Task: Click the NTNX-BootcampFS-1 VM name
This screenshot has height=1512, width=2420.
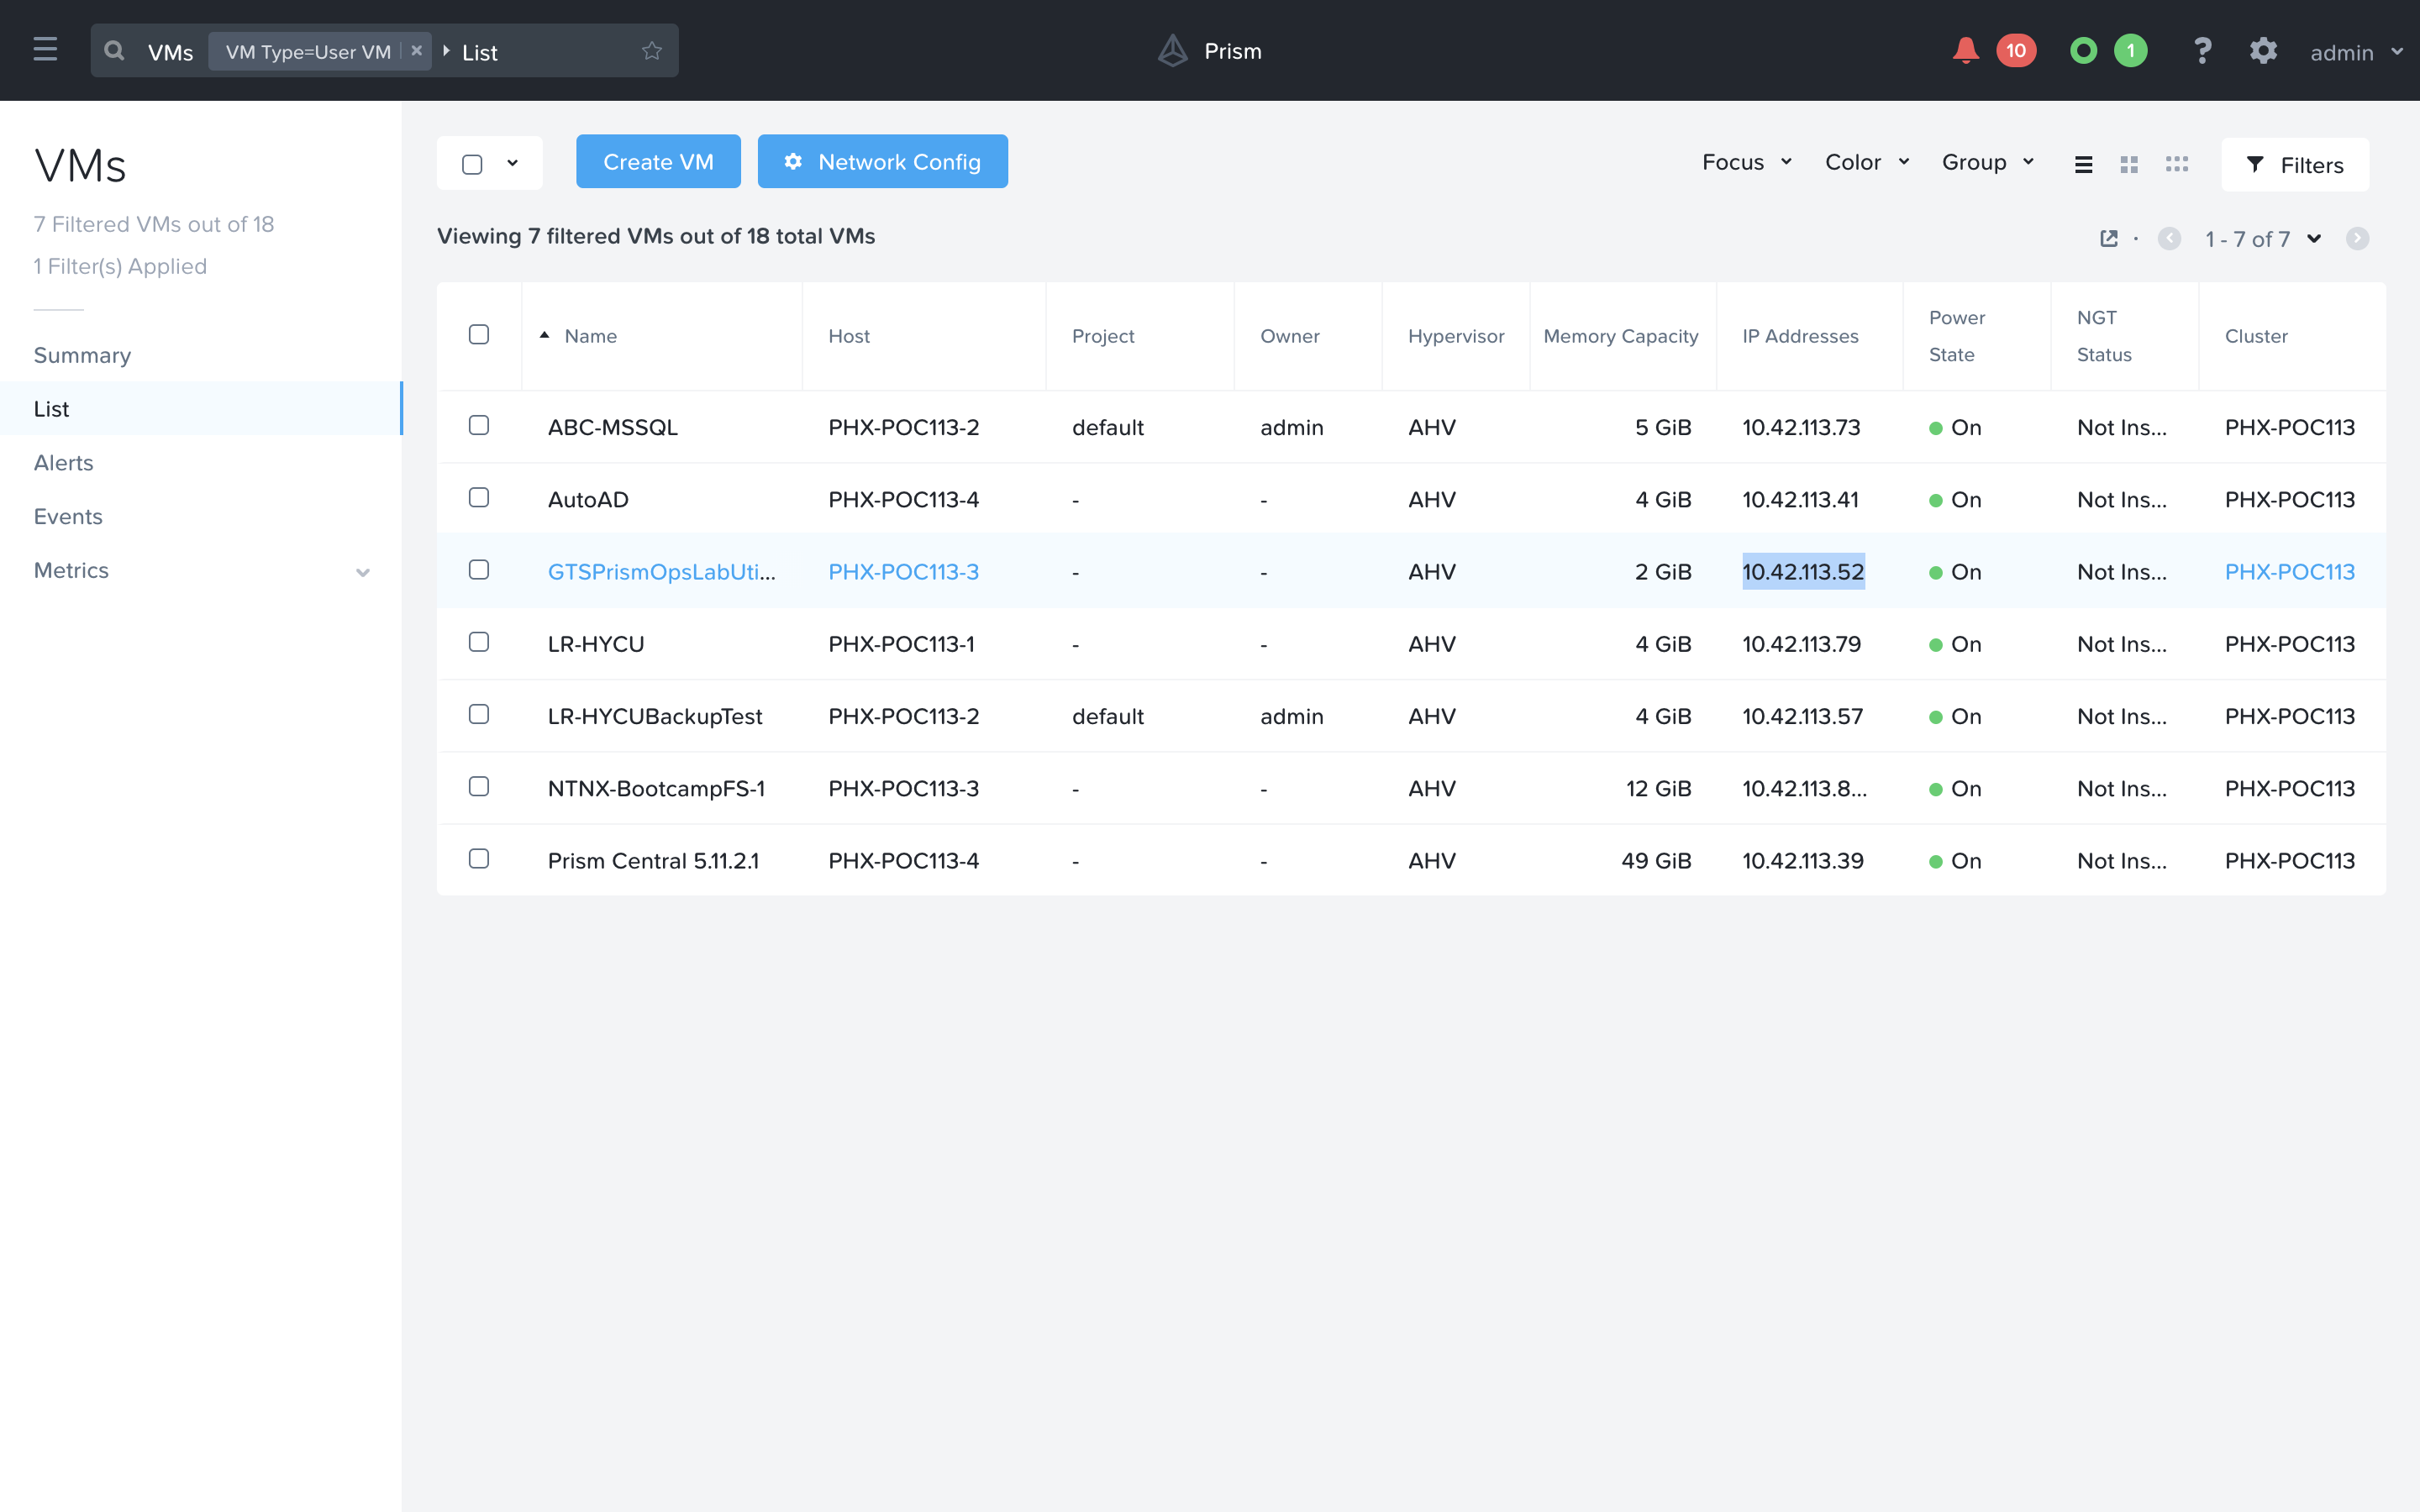Action: coord(656,789)
